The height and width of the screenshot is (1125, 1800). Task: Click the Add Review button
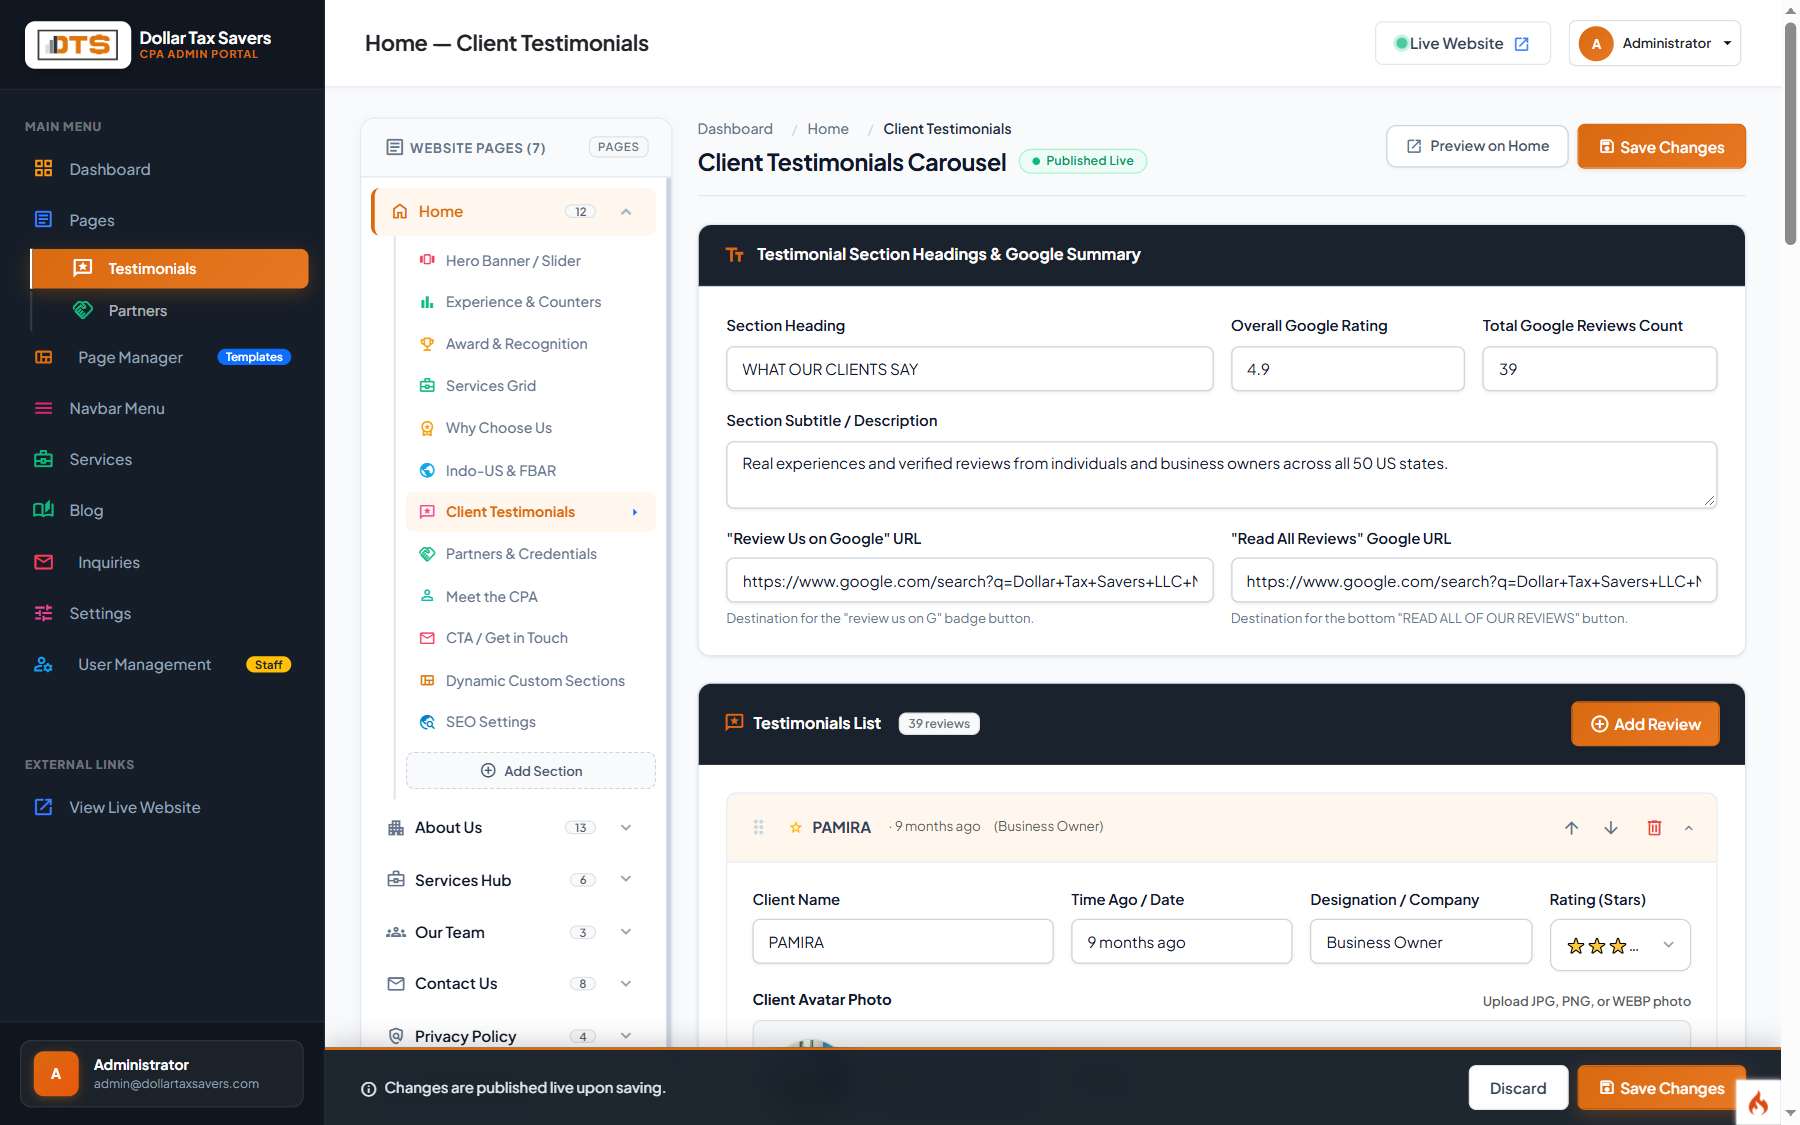point(1645,724)
